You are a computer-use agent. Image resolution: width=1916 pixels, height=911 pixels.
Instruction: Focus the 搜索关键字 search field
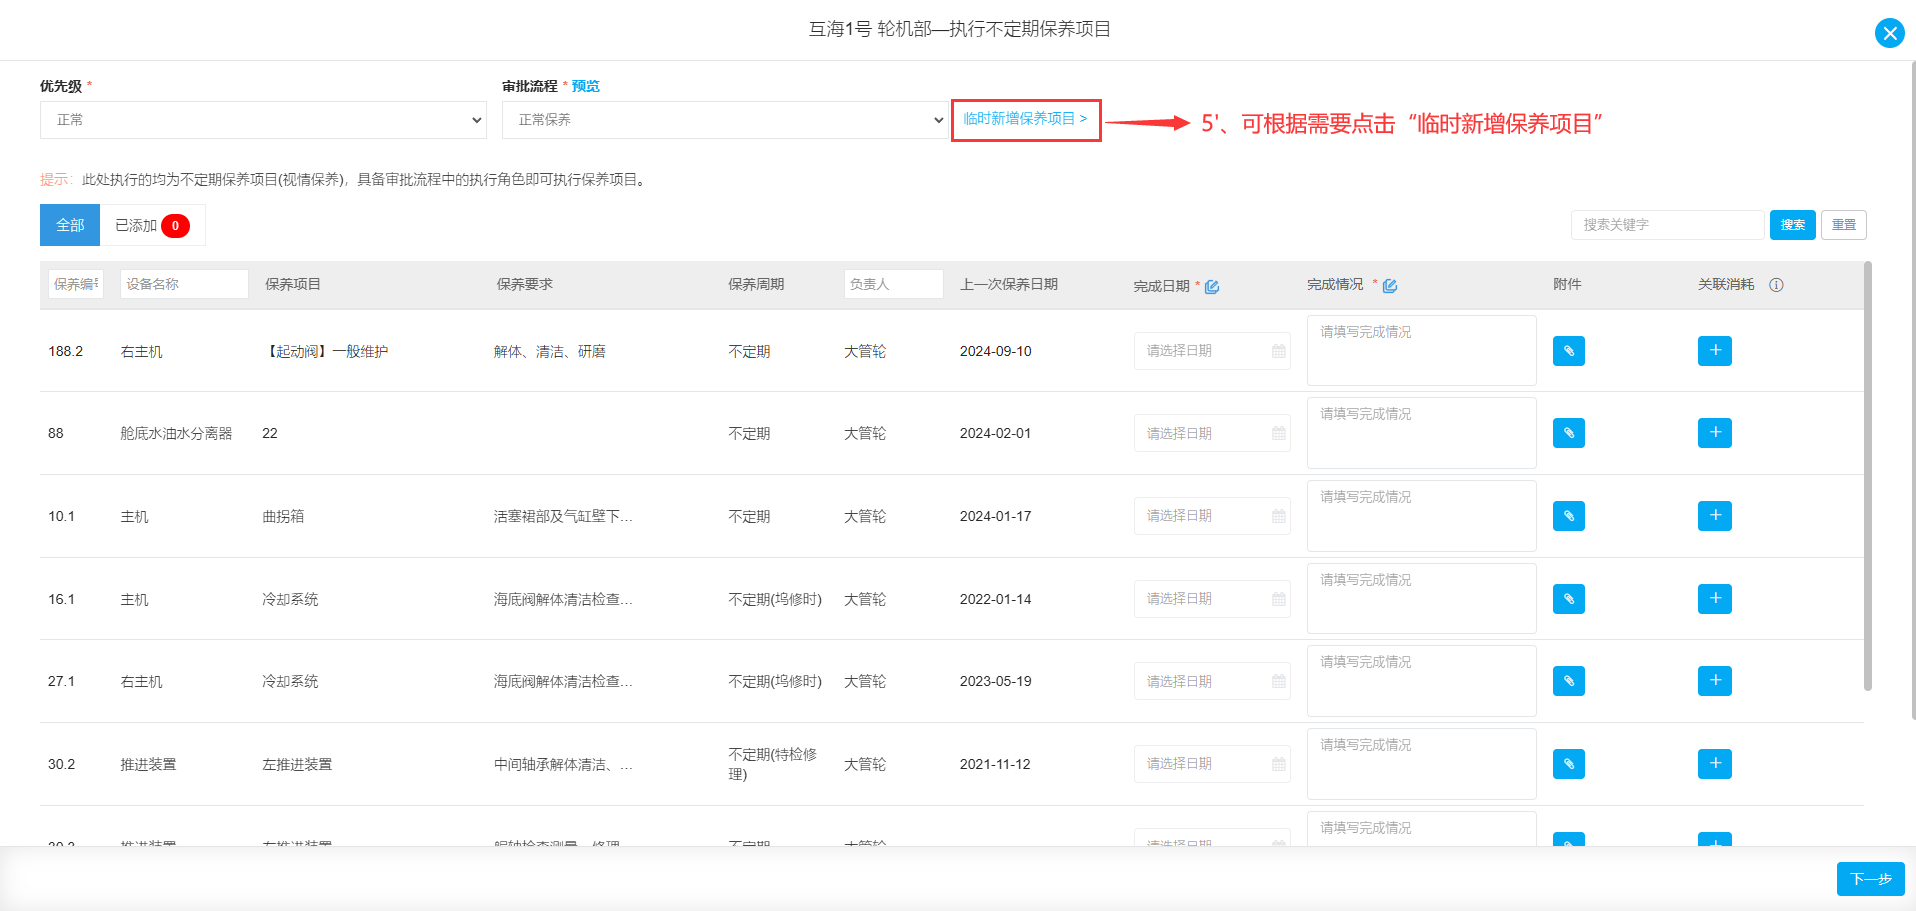[x=1667, y=225]
